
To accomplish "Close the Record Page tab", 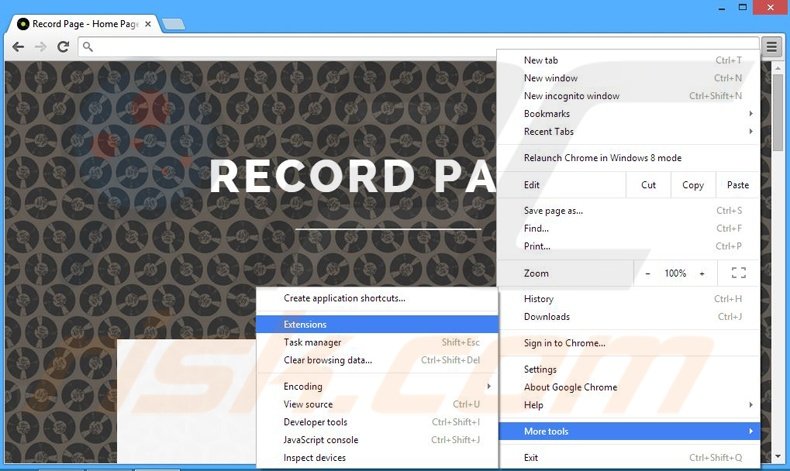I will pyautogui.click(x=148, y=24).
